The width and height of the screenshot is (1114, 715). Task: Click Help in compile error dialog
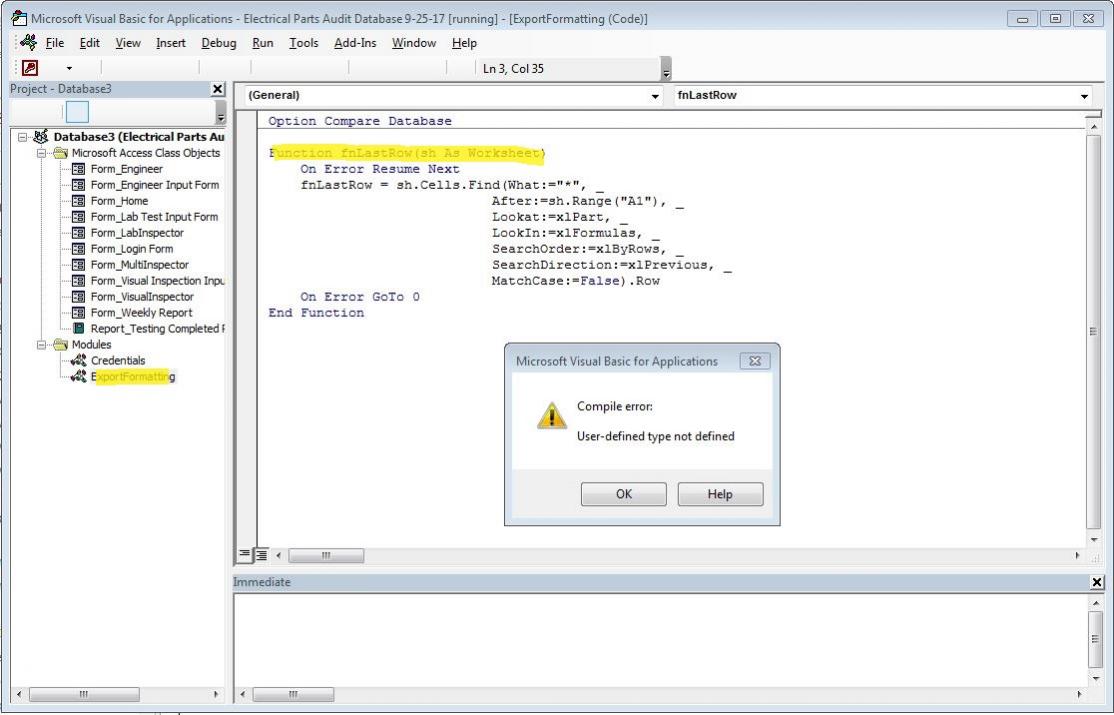720,494
